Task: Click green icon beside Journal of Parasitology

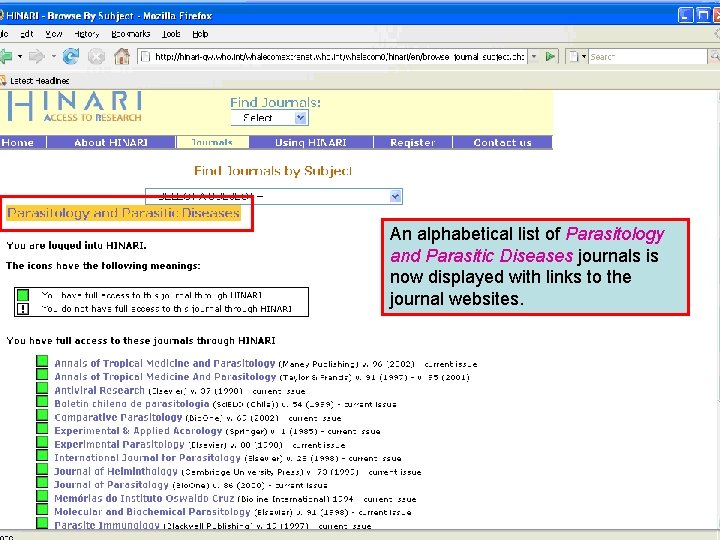Action: [42, 483]
